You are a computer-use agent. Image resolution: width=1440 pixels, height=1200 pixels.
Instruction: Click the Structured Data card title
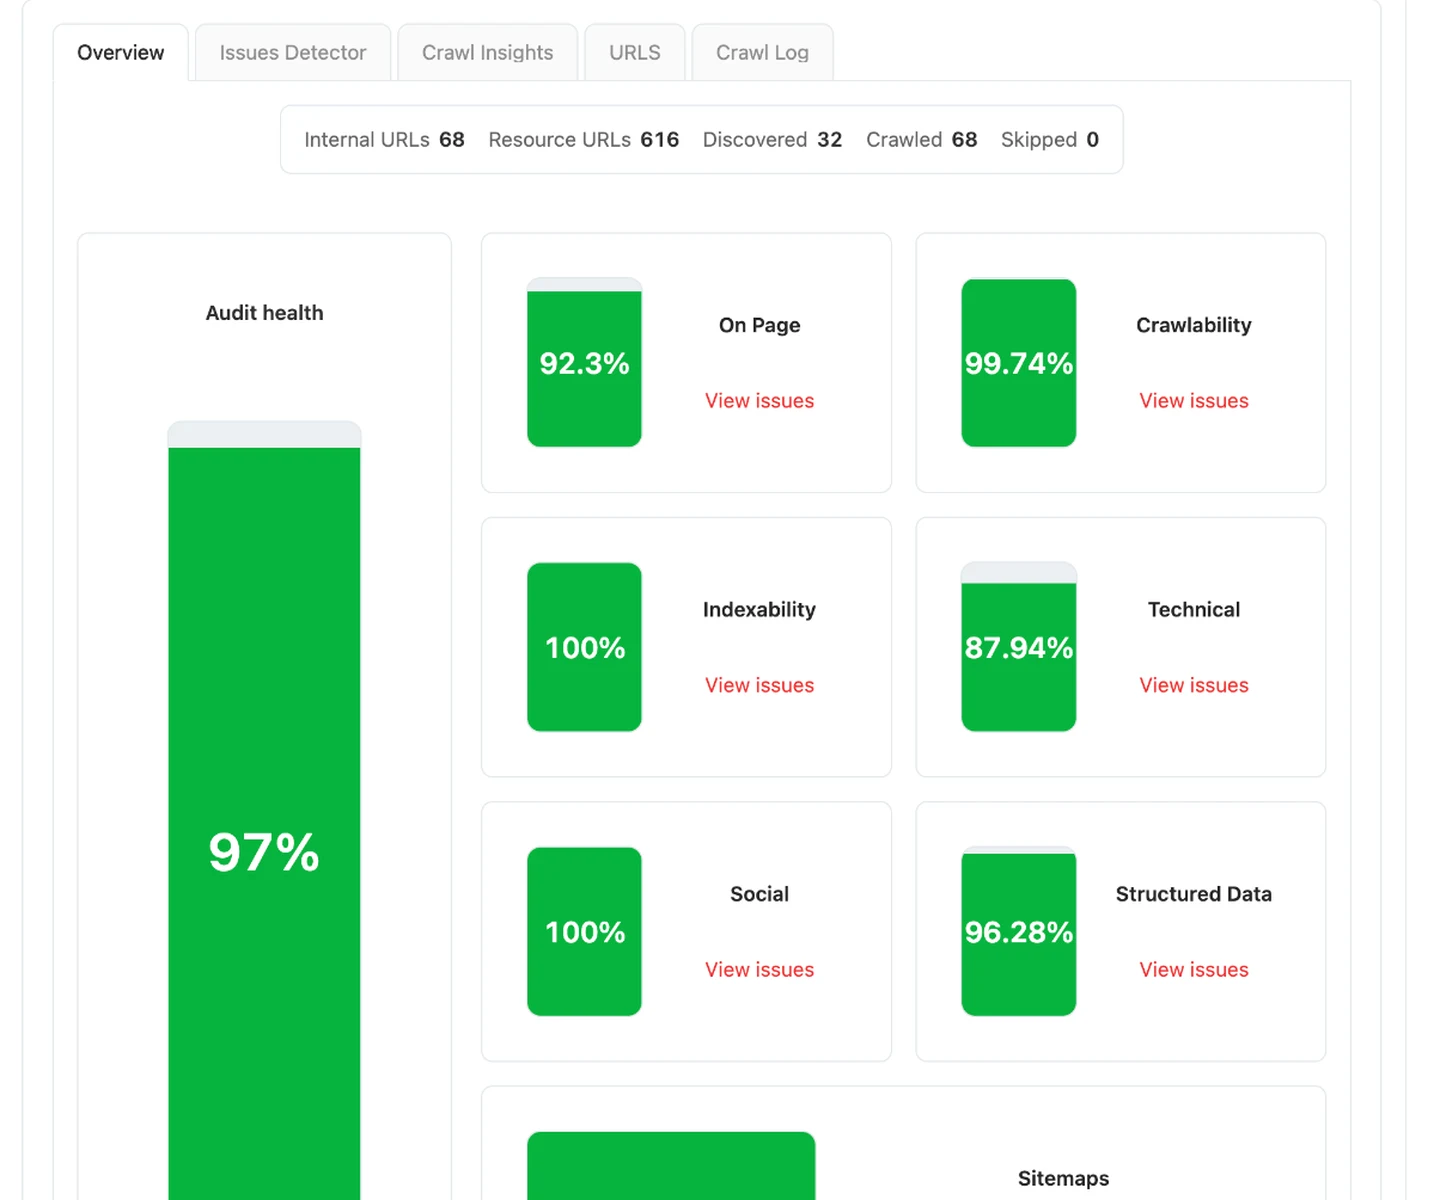1194,894
